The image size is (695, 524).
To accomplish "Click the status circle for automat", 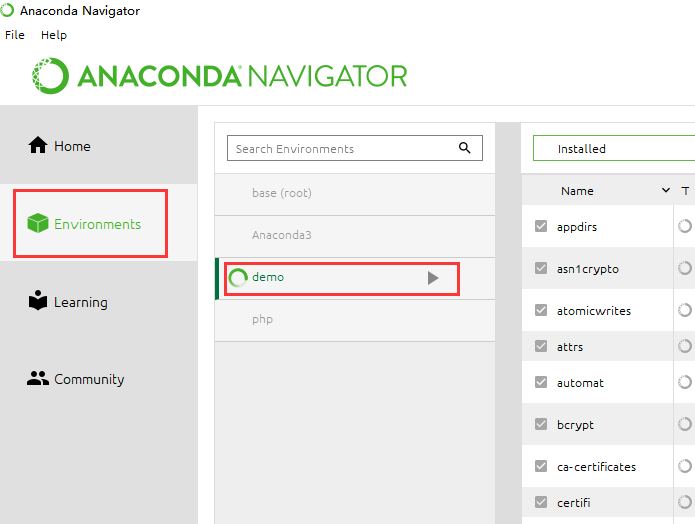I will tap(684, 382).
